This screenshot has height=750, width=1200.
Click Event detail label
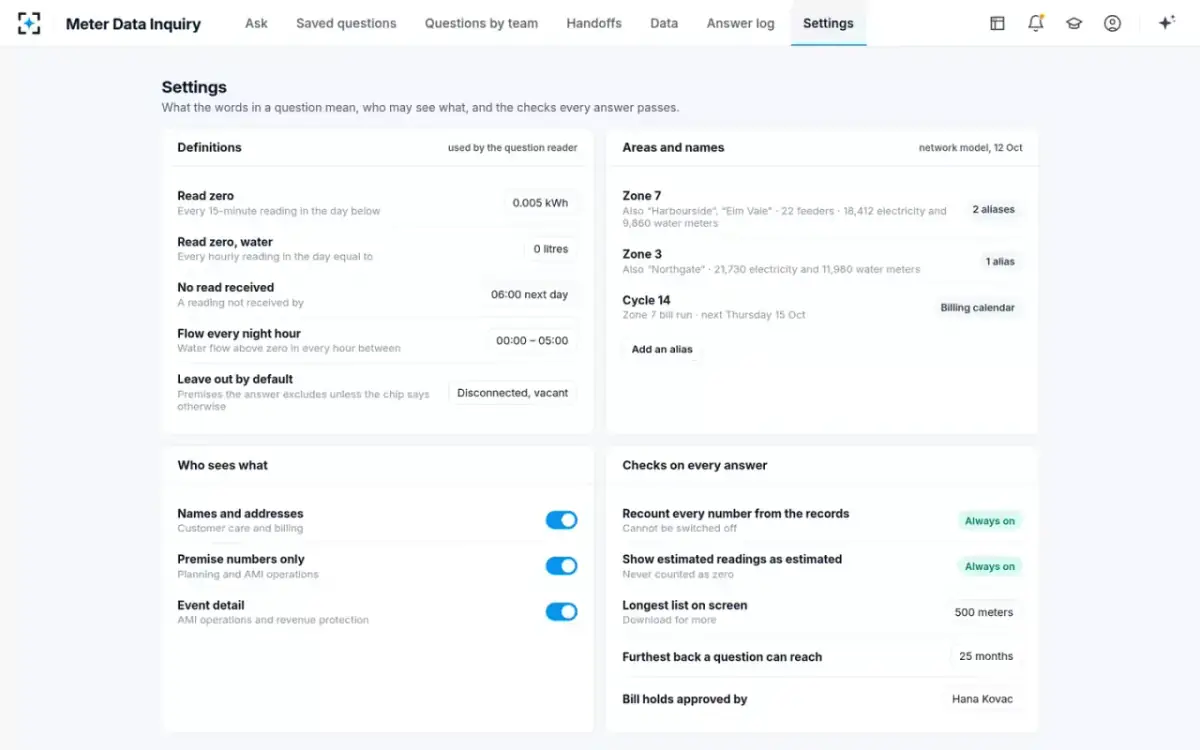(211, 606)
